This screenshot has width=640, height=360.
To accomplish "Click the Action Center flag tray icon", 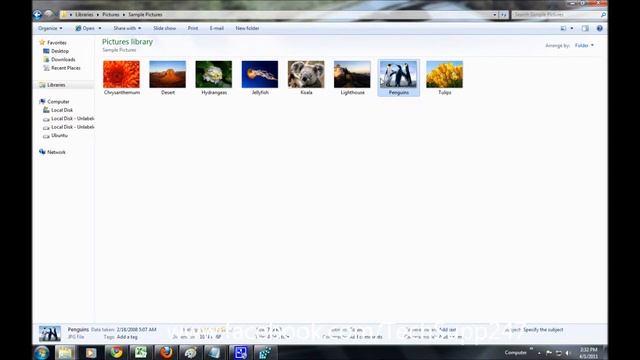I will tap(549, 353).
